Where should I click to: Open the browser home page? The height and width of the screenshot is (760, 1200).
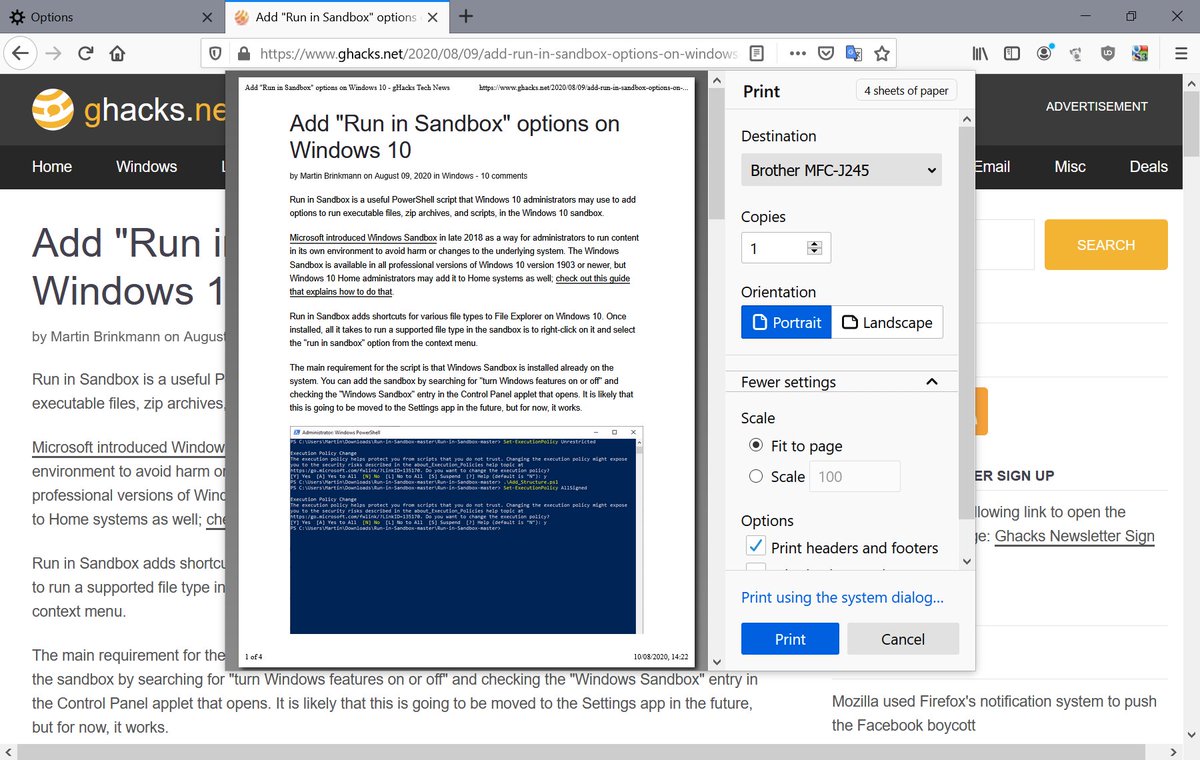point(117,53)
